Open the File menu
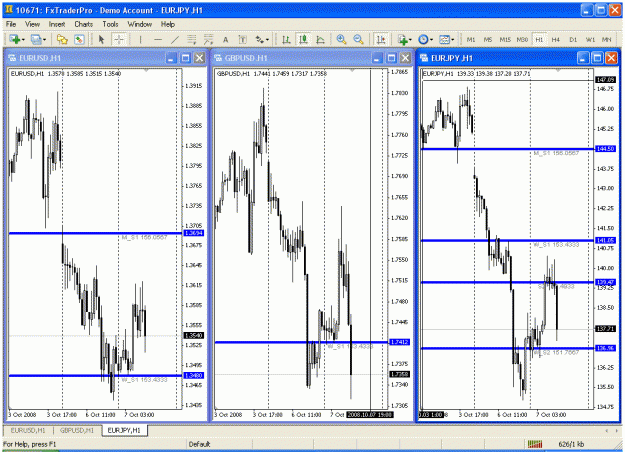 coord(11,24)
